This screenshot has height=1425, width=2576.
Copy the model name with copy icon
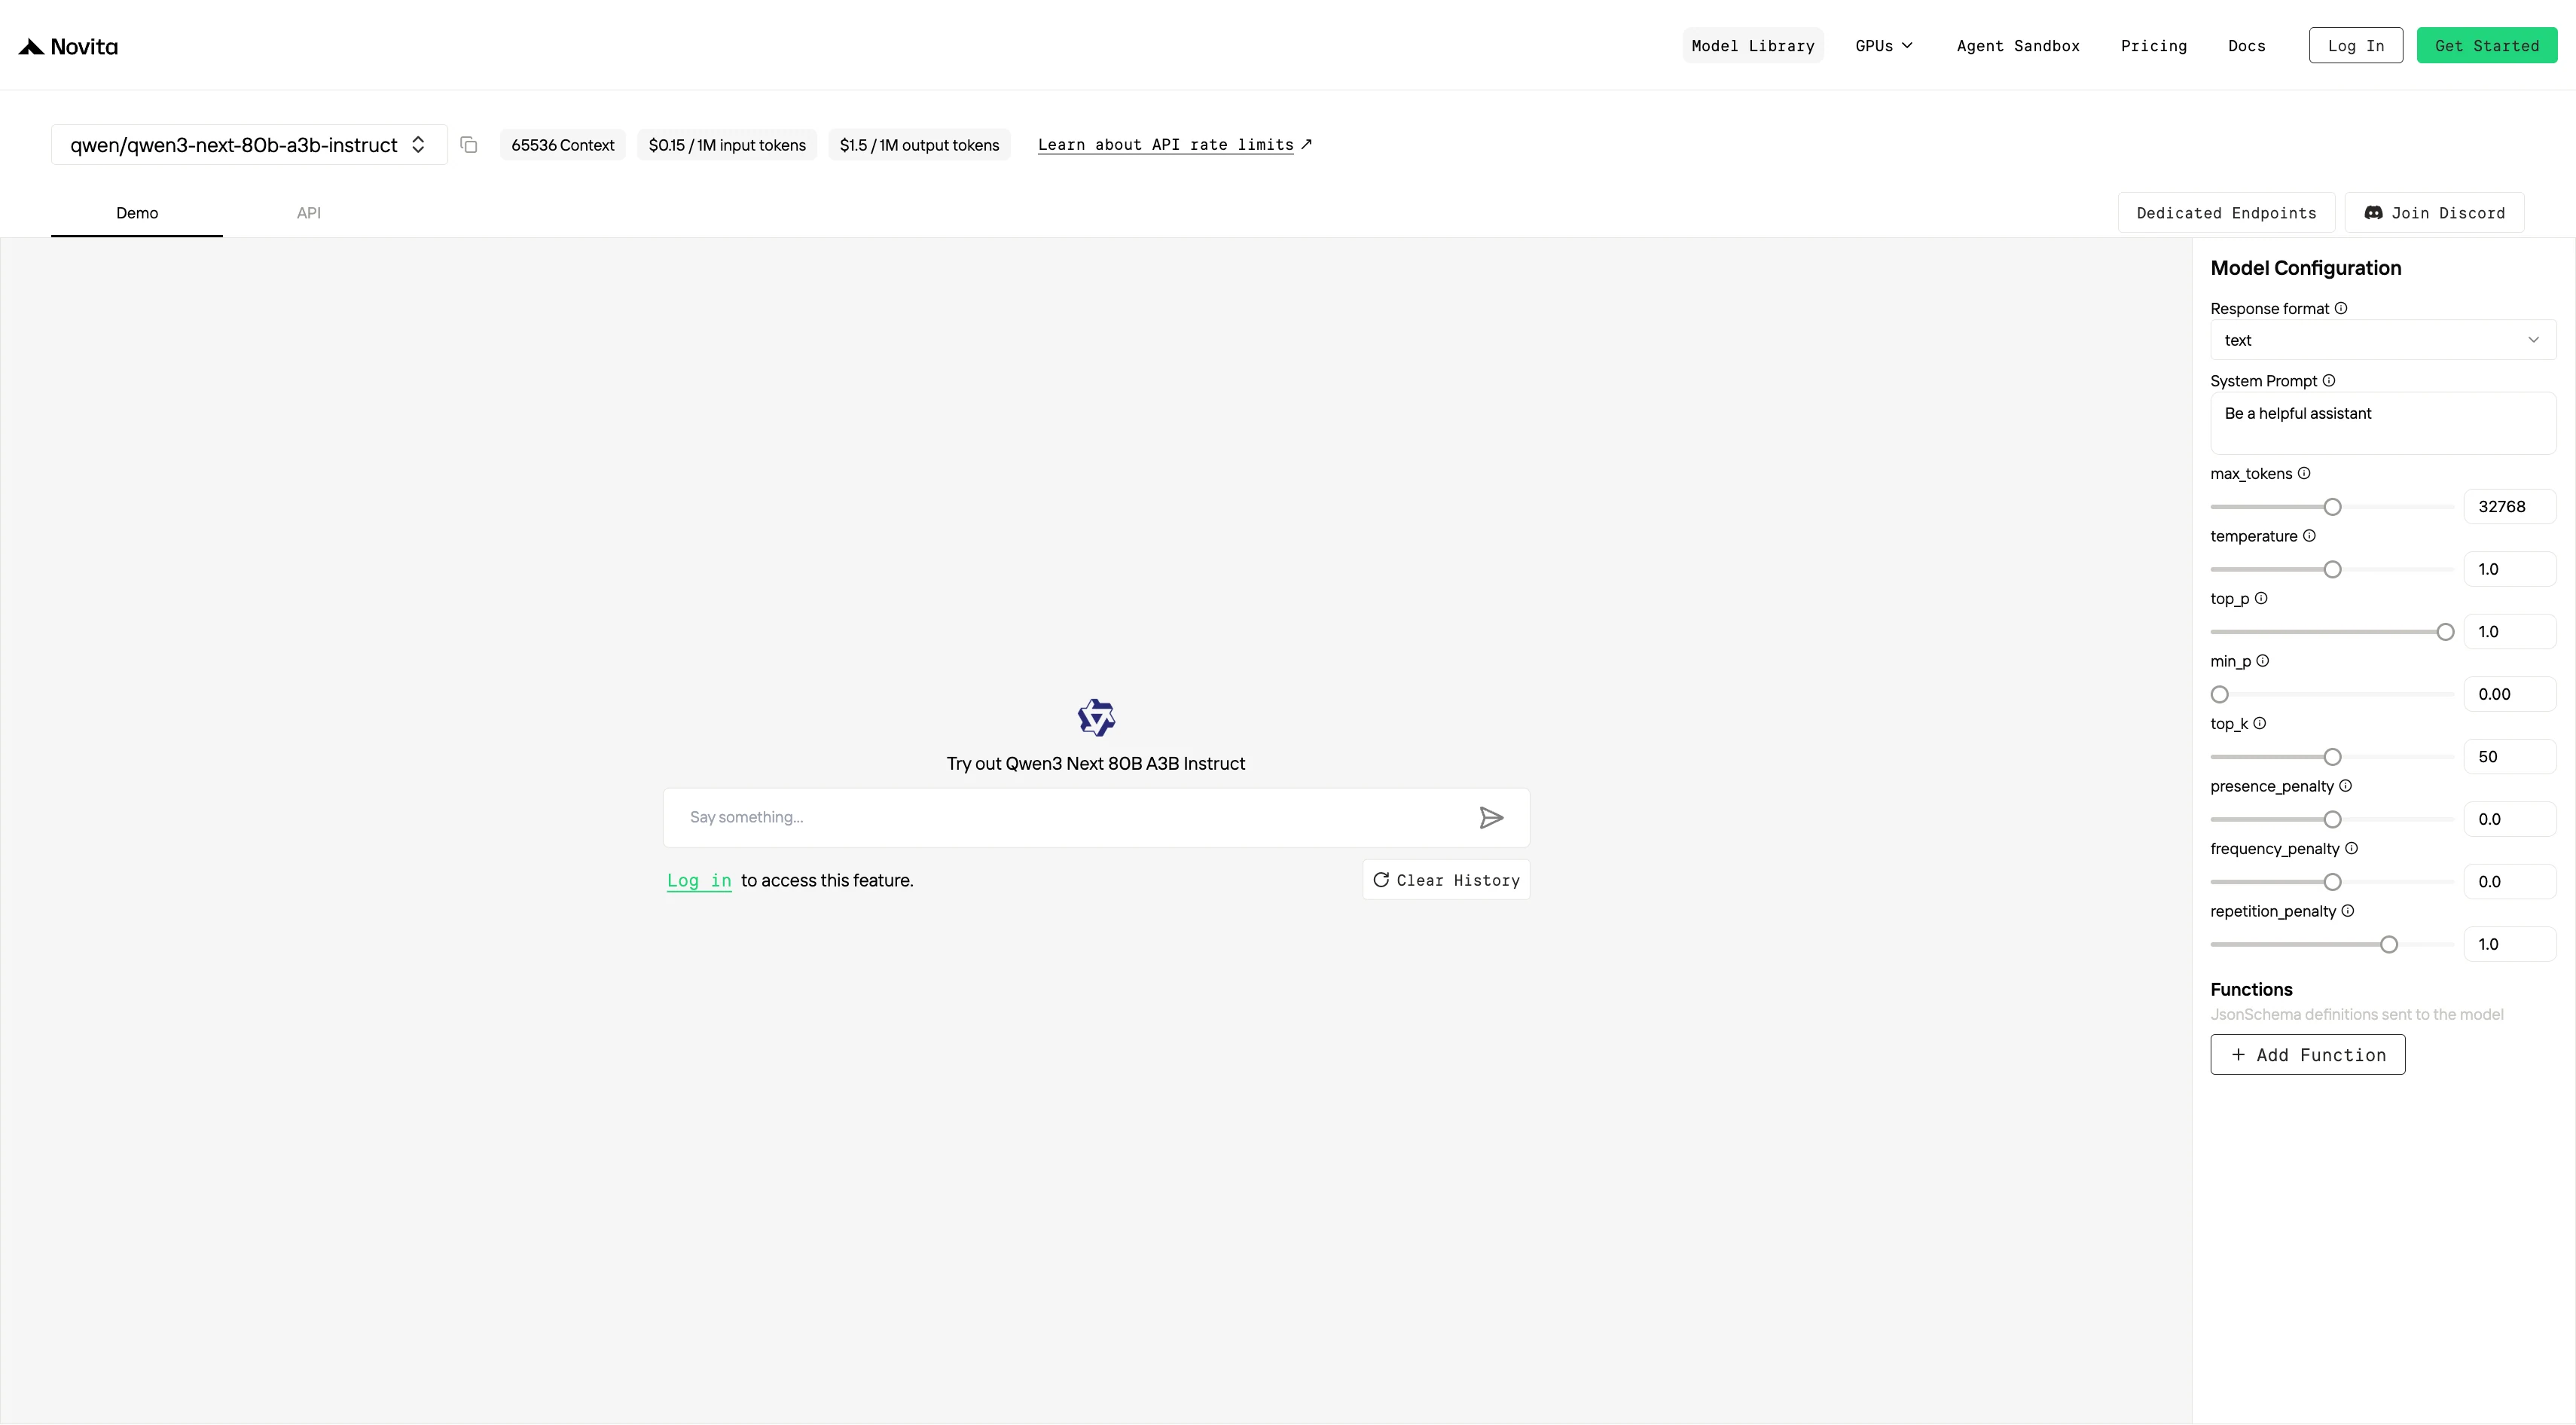468,145
